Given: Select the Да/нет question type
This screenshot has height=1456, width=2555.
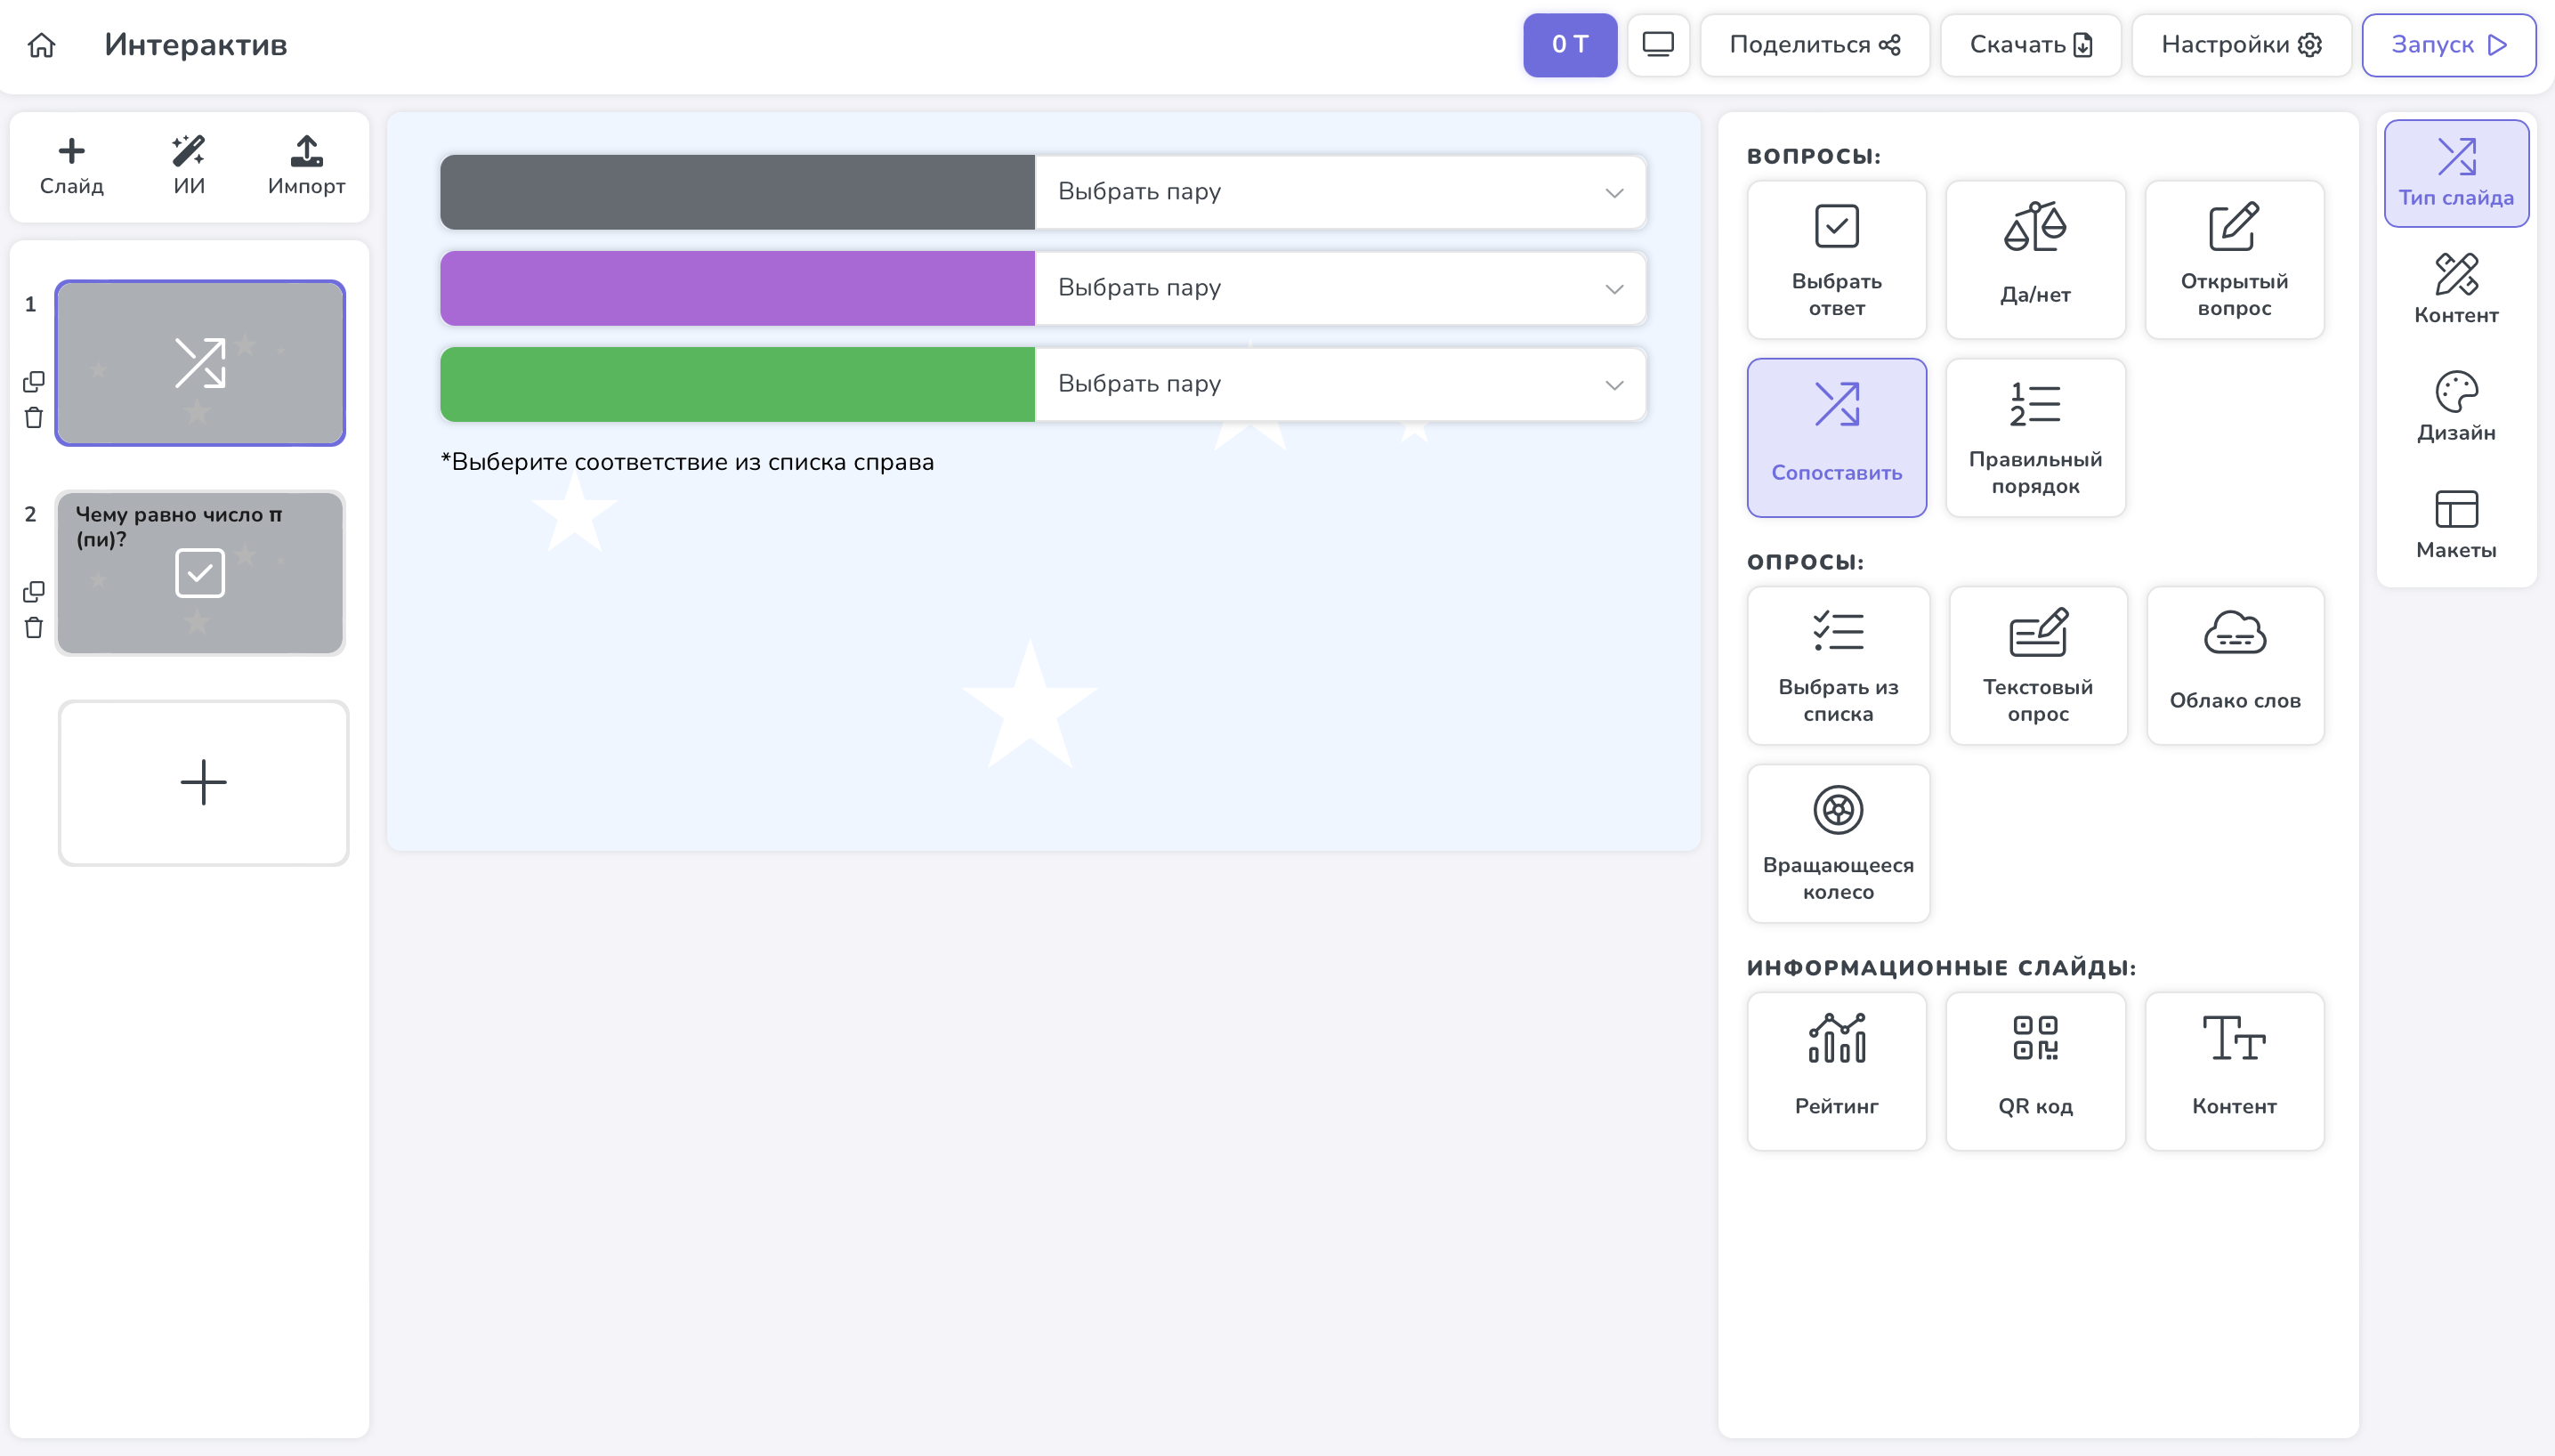Looking at the screenshot, I should 2035,260.
